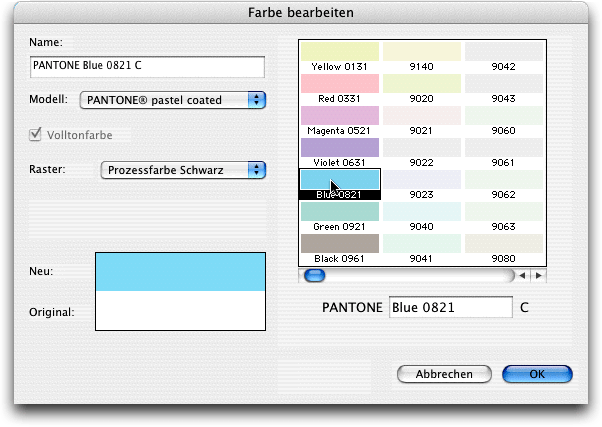Choose the 9042 color swatch

tap(504, 51)
